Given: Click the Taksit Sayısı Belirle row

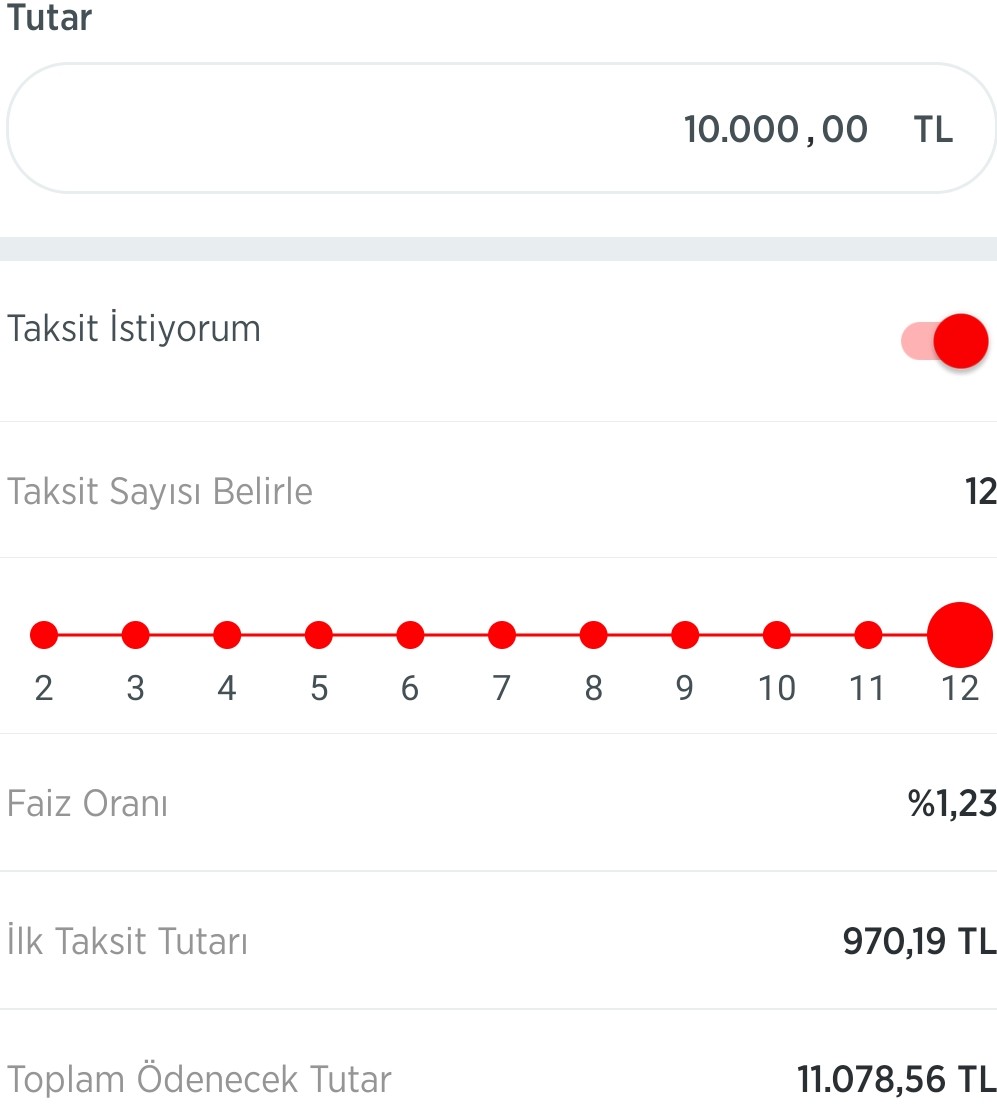Looking at the screenshot, I should tap(498, 490).
